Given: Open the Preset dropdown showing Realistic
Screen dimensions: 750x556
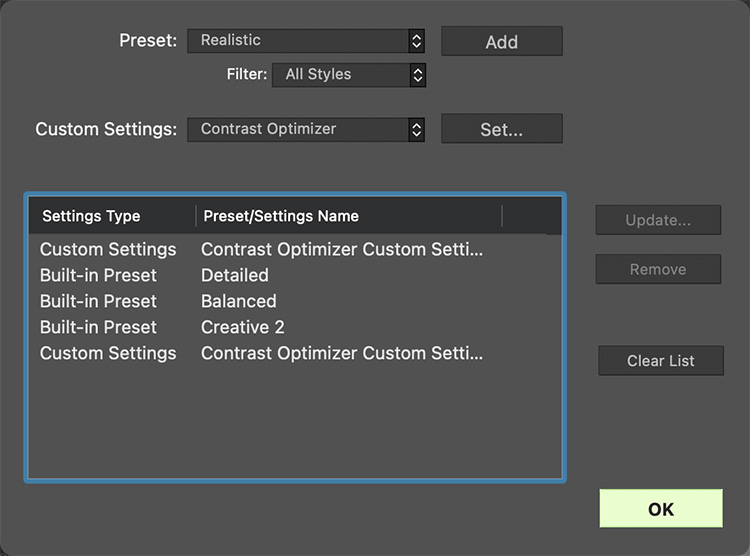Looking at the screenshot, I should click(306, 41).
